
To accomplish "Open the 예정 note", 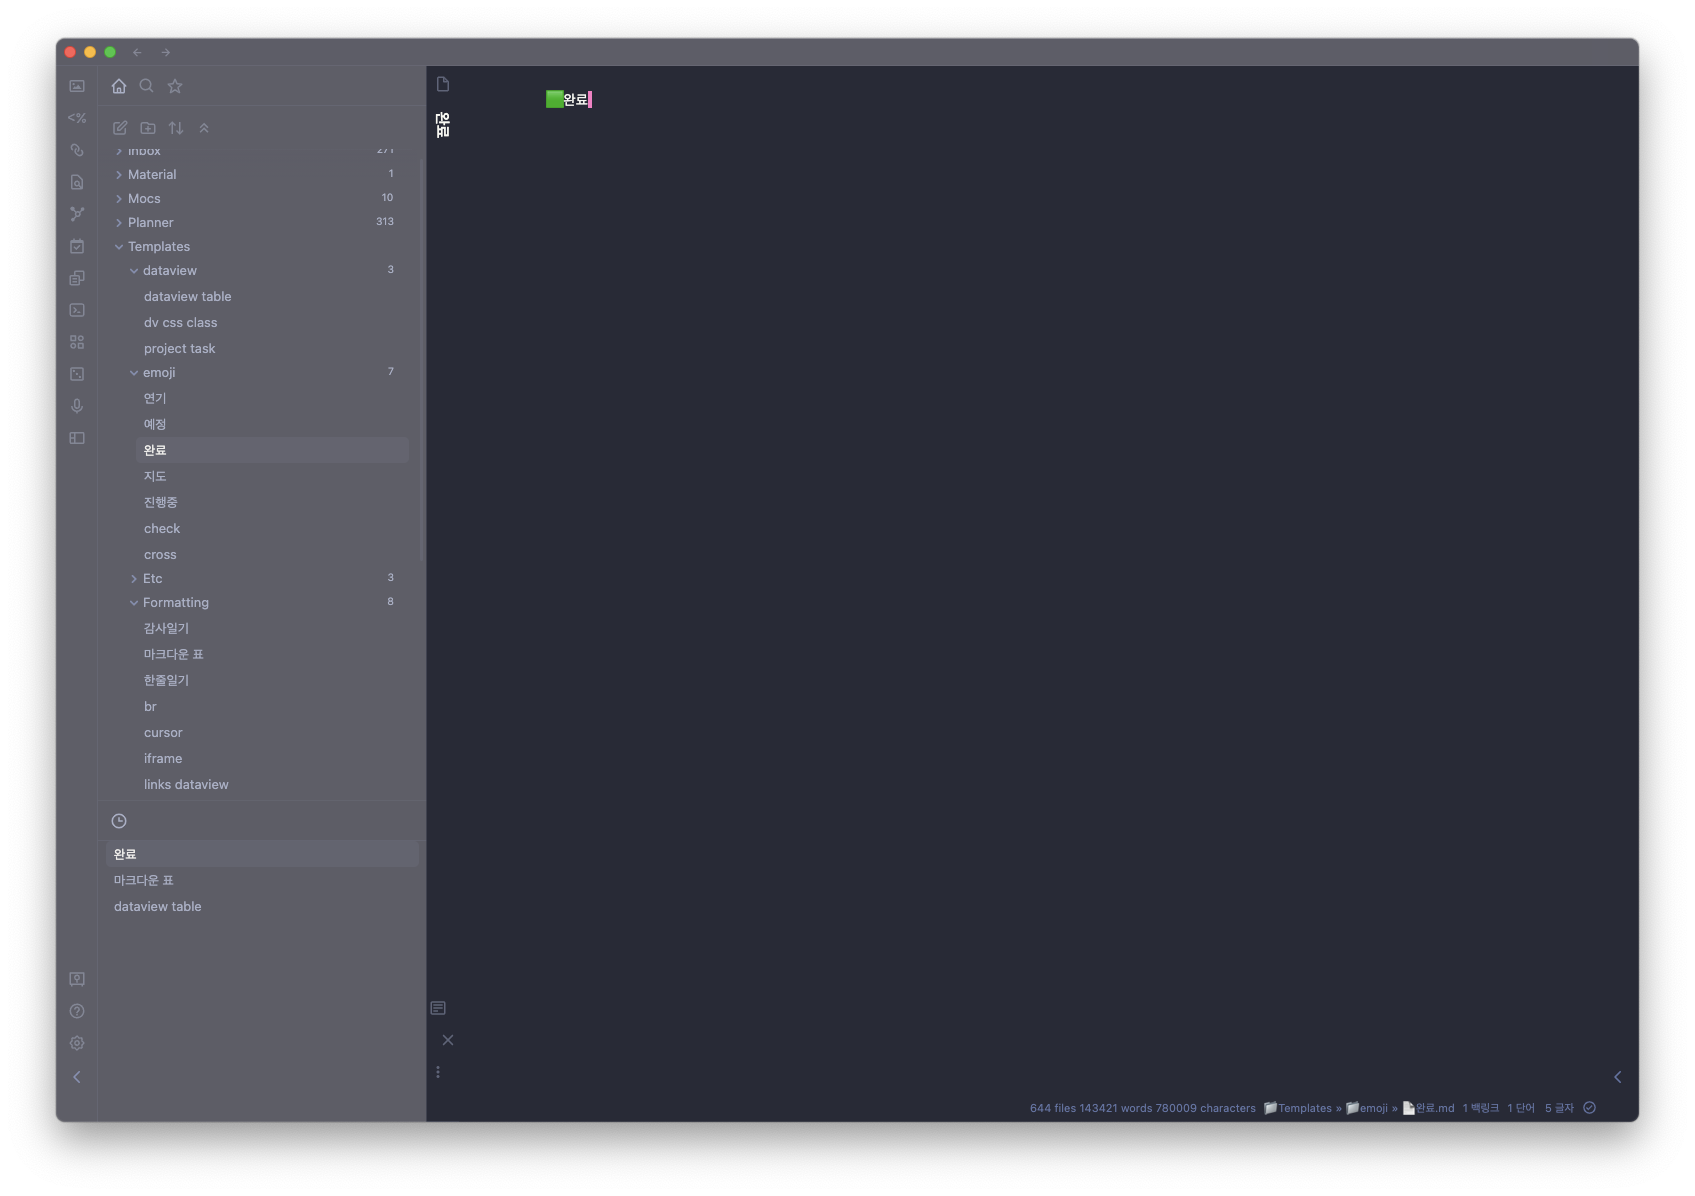I will pyautogui.click(x=272, y=424).
